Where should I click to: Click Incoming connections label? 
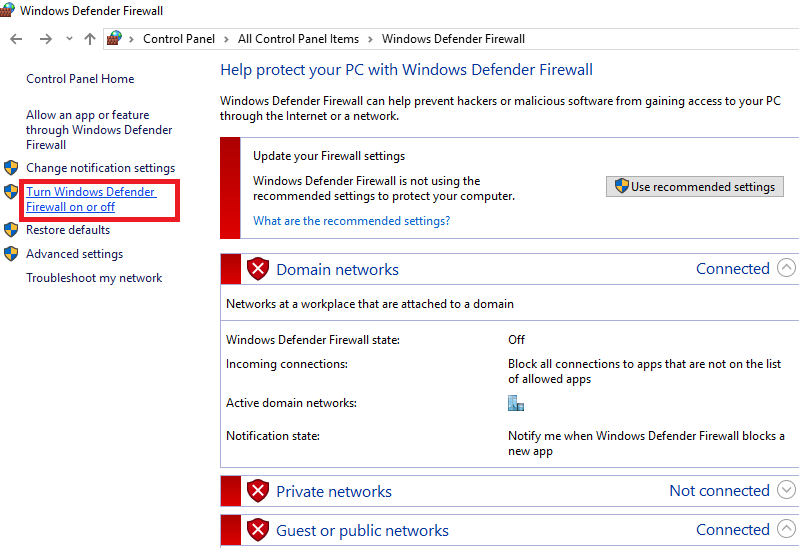(x=286, y=364)
